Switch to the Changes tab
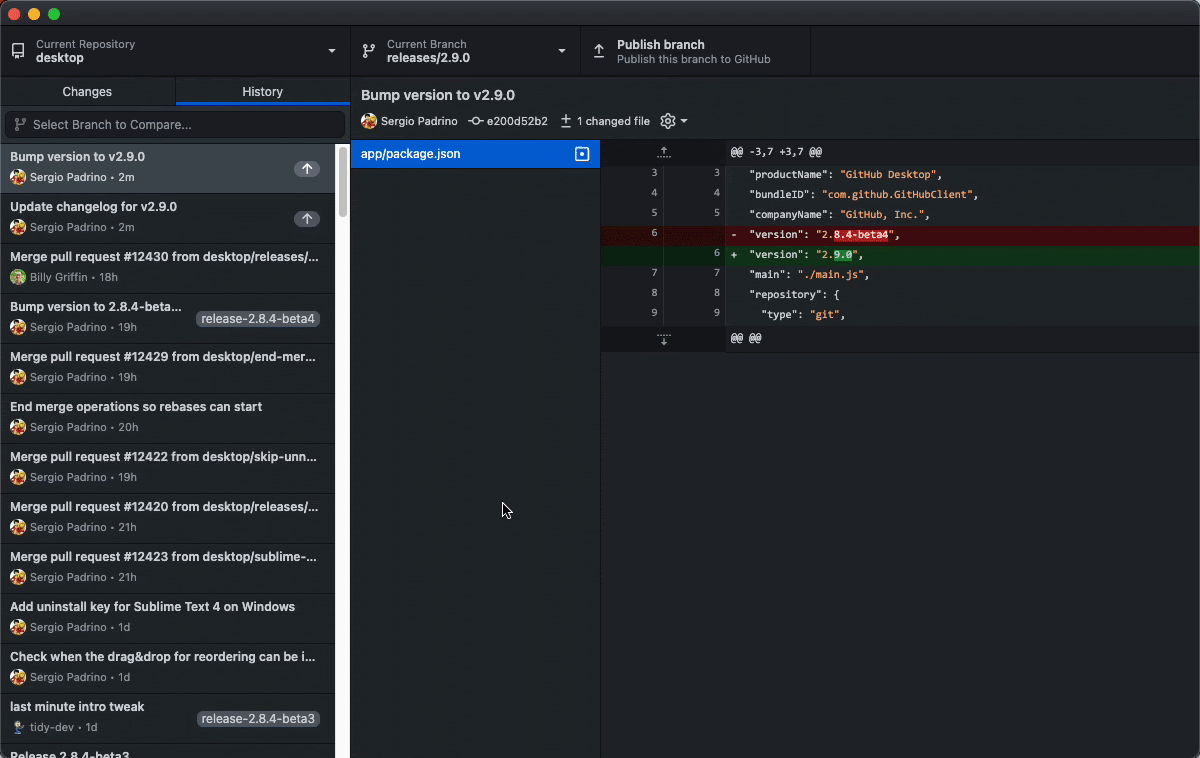The image size is (1200, 758). click(87, 91)
